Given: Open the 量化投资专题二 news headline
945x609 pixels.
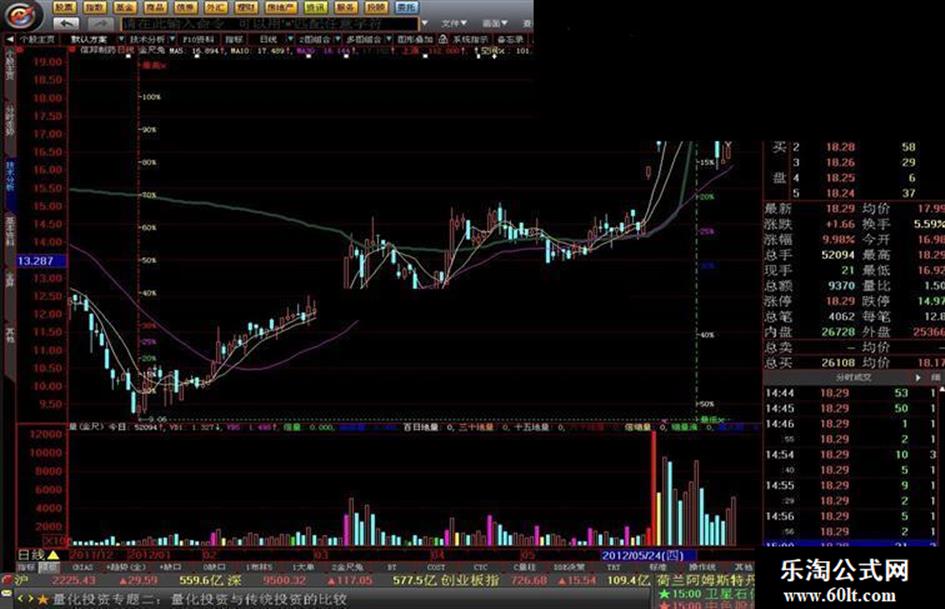Looking at the screenshot, I should [200, 599].
